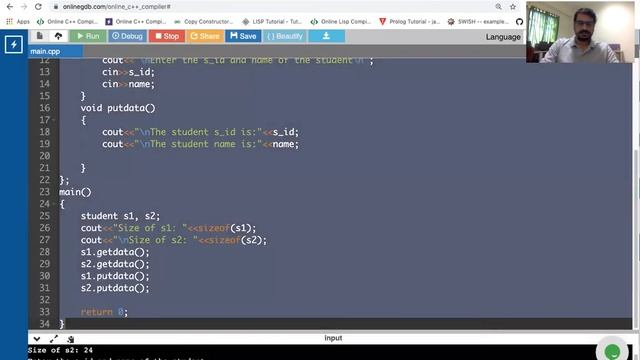The width and height of the screenshot is (640, 360).
Task: Stop the running program
Action: click(x=167, y=36)
